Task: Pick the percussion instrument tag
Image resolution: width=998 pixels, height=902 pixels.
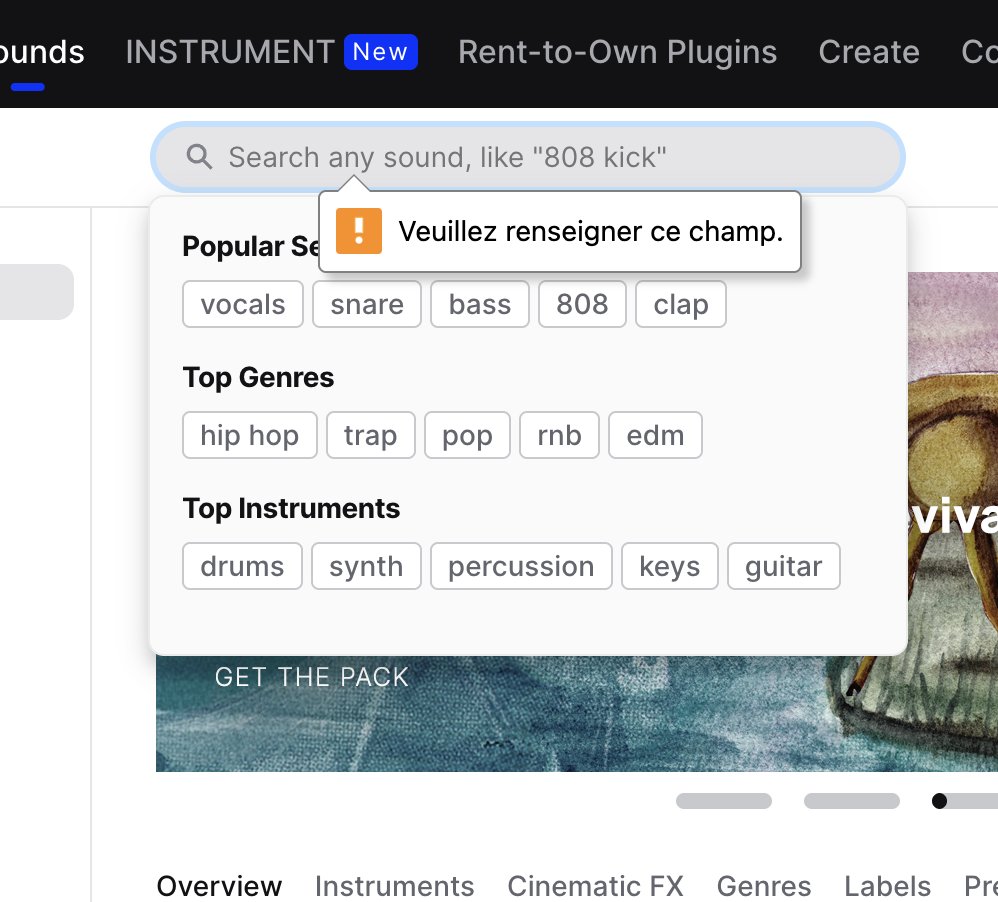Action: click(521, 566)
